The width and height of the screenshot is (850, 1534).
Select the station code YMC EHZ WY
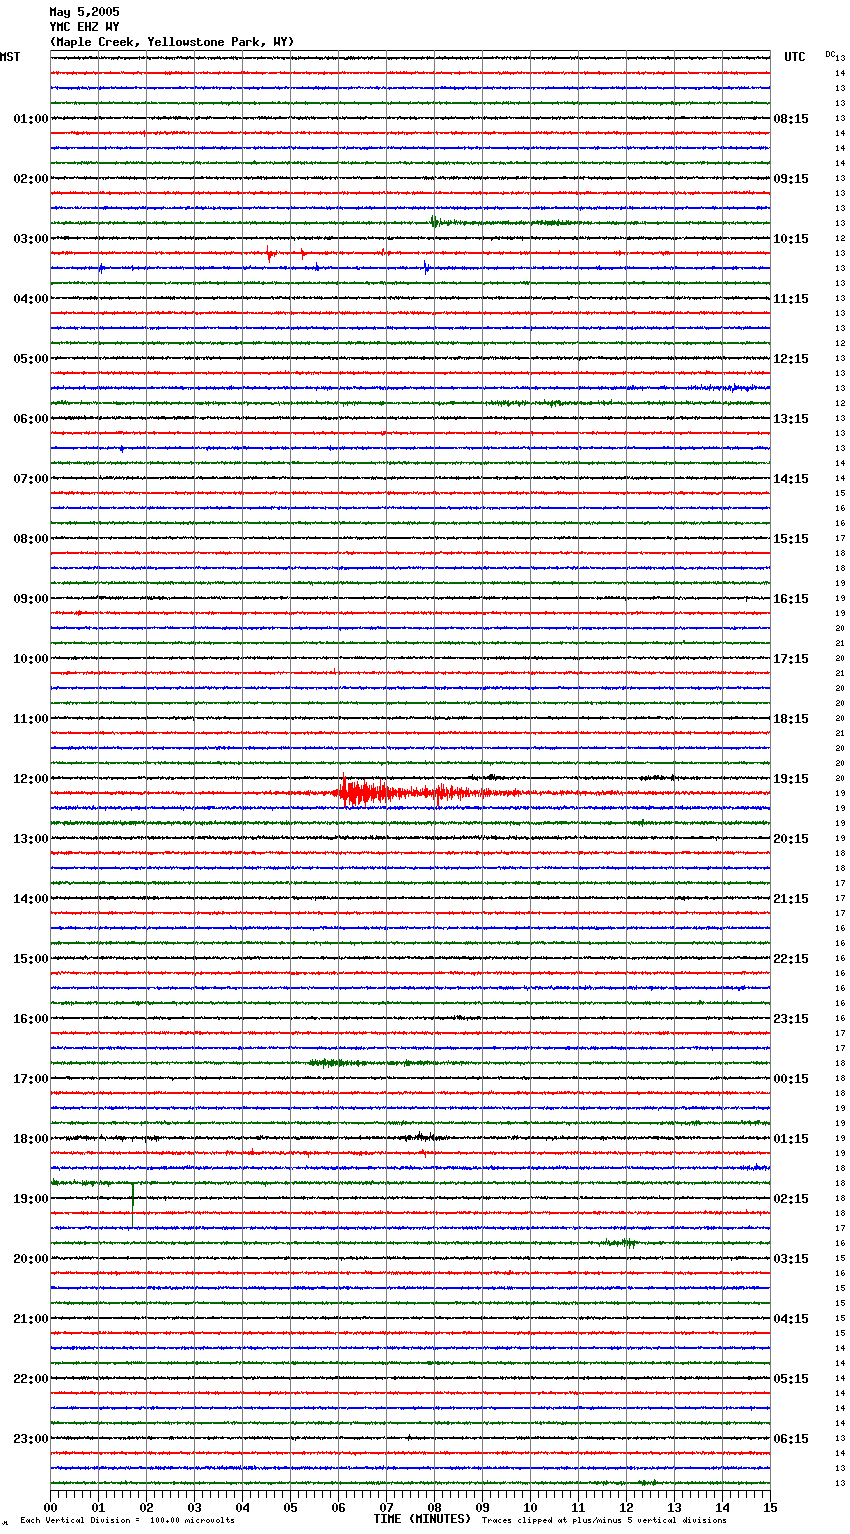pos(84,27)
